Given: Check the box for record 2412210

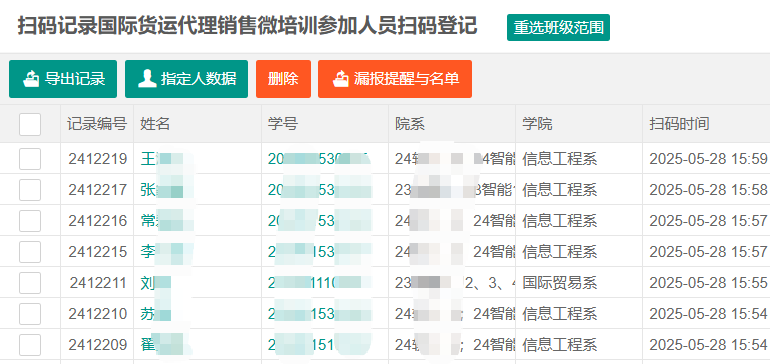Looking at the screenshot, I should pyautogui.click(x=30, y=314).
